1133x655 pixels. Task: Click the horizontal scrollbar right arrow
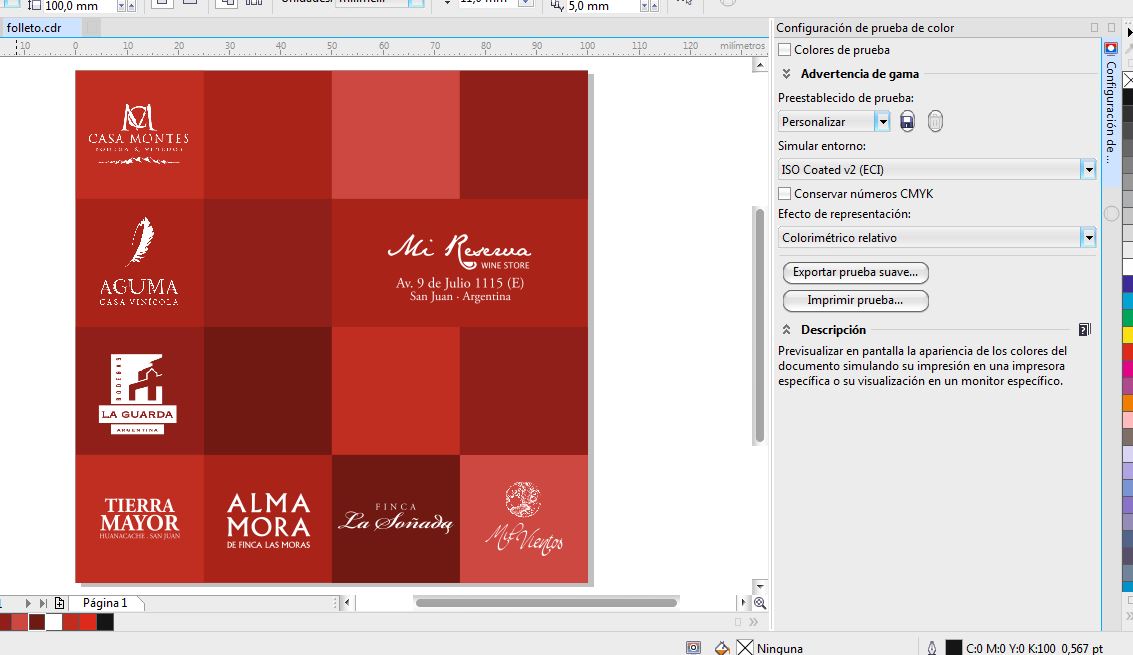click(x=743, y=602)
